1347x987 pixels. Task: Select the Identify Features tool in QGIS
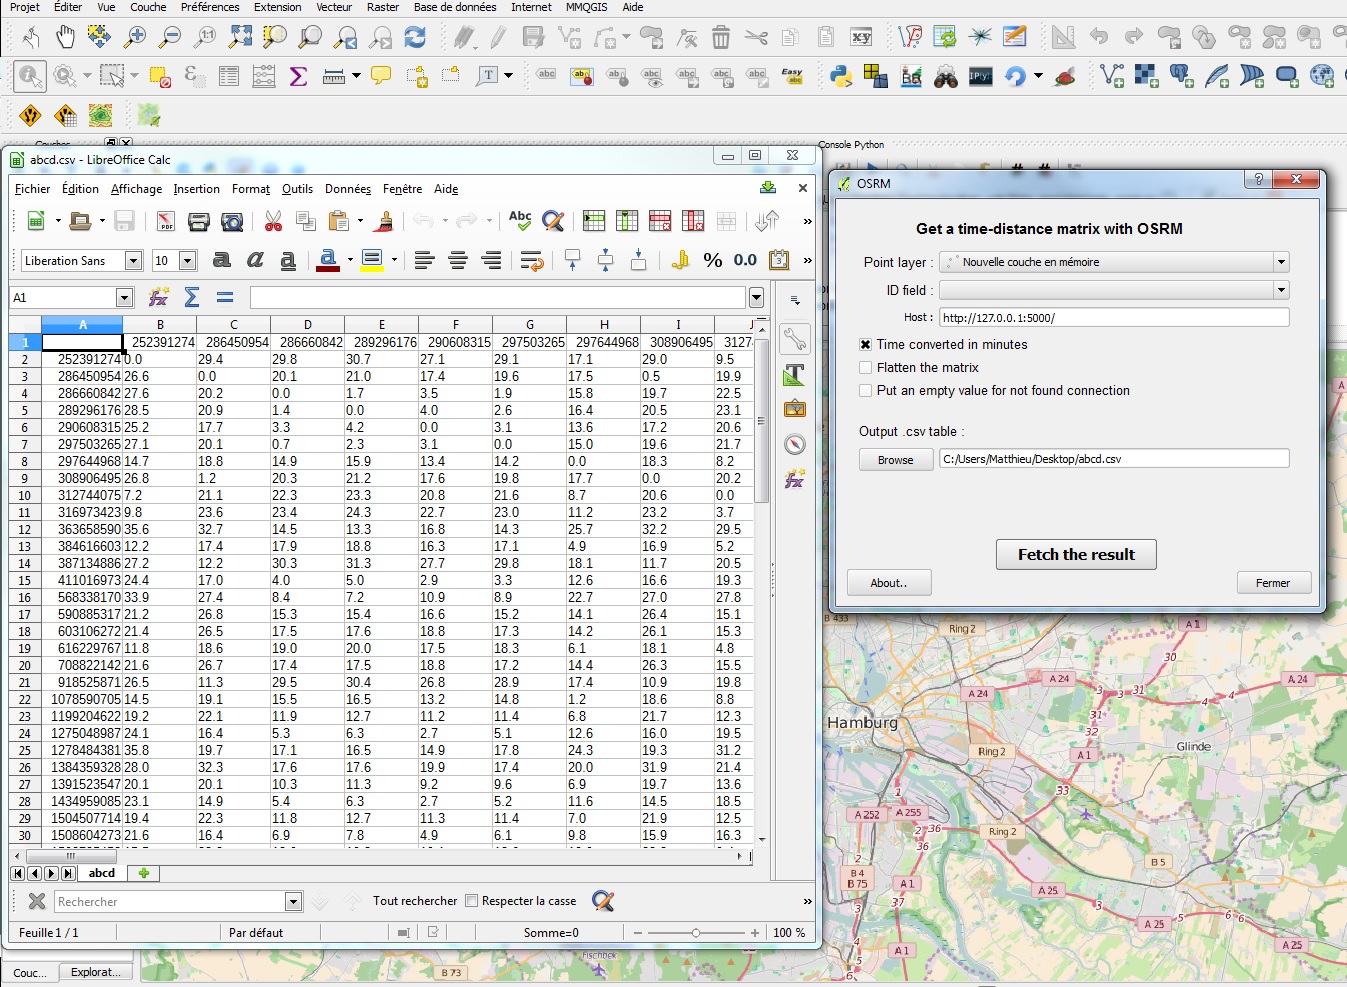[x=30, y=76]
